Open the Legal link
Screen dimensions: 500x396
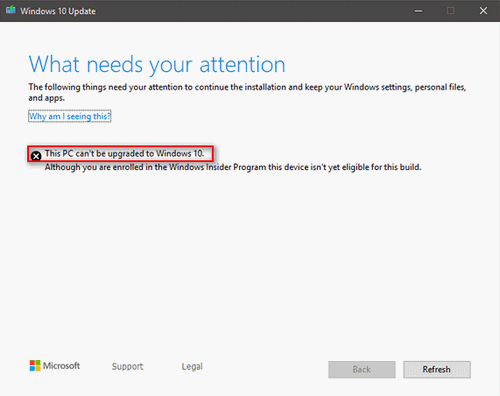coord(192,366)
